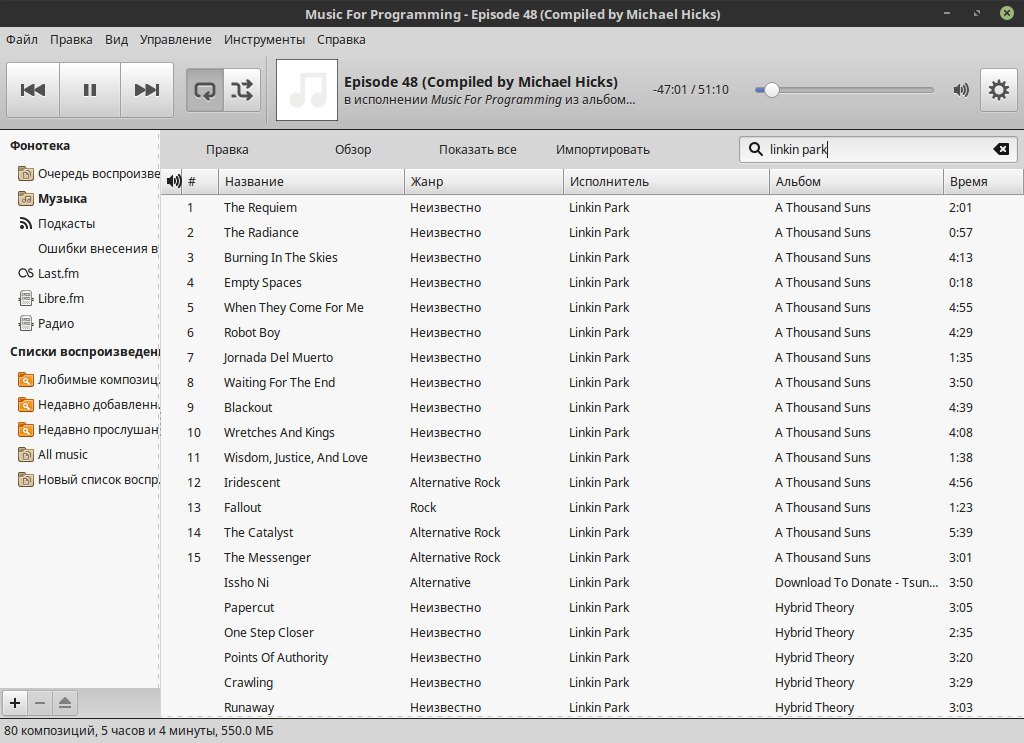This screenshot has width=1024, height=743.
Task: Open the Правка menu in the menu bar
Action: [71, 40]
